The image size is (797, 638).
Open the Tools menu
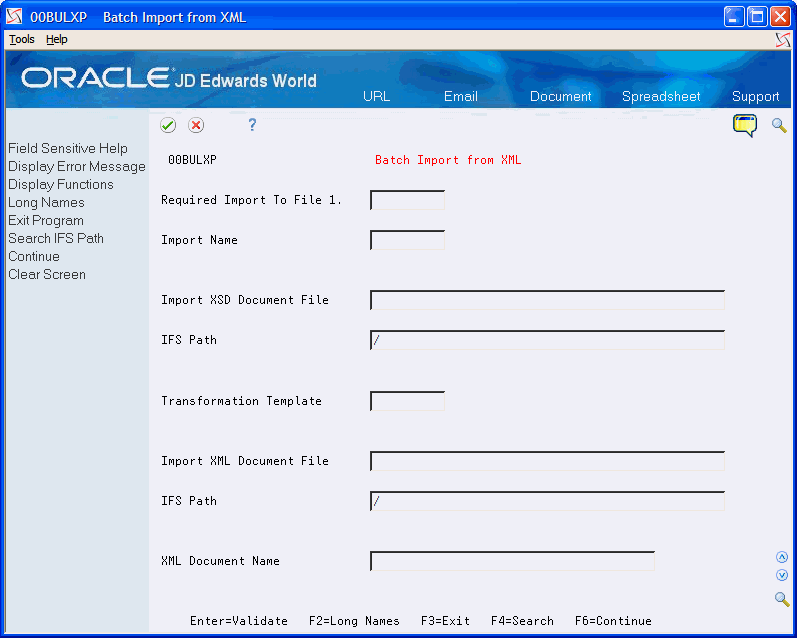point(22,39)
